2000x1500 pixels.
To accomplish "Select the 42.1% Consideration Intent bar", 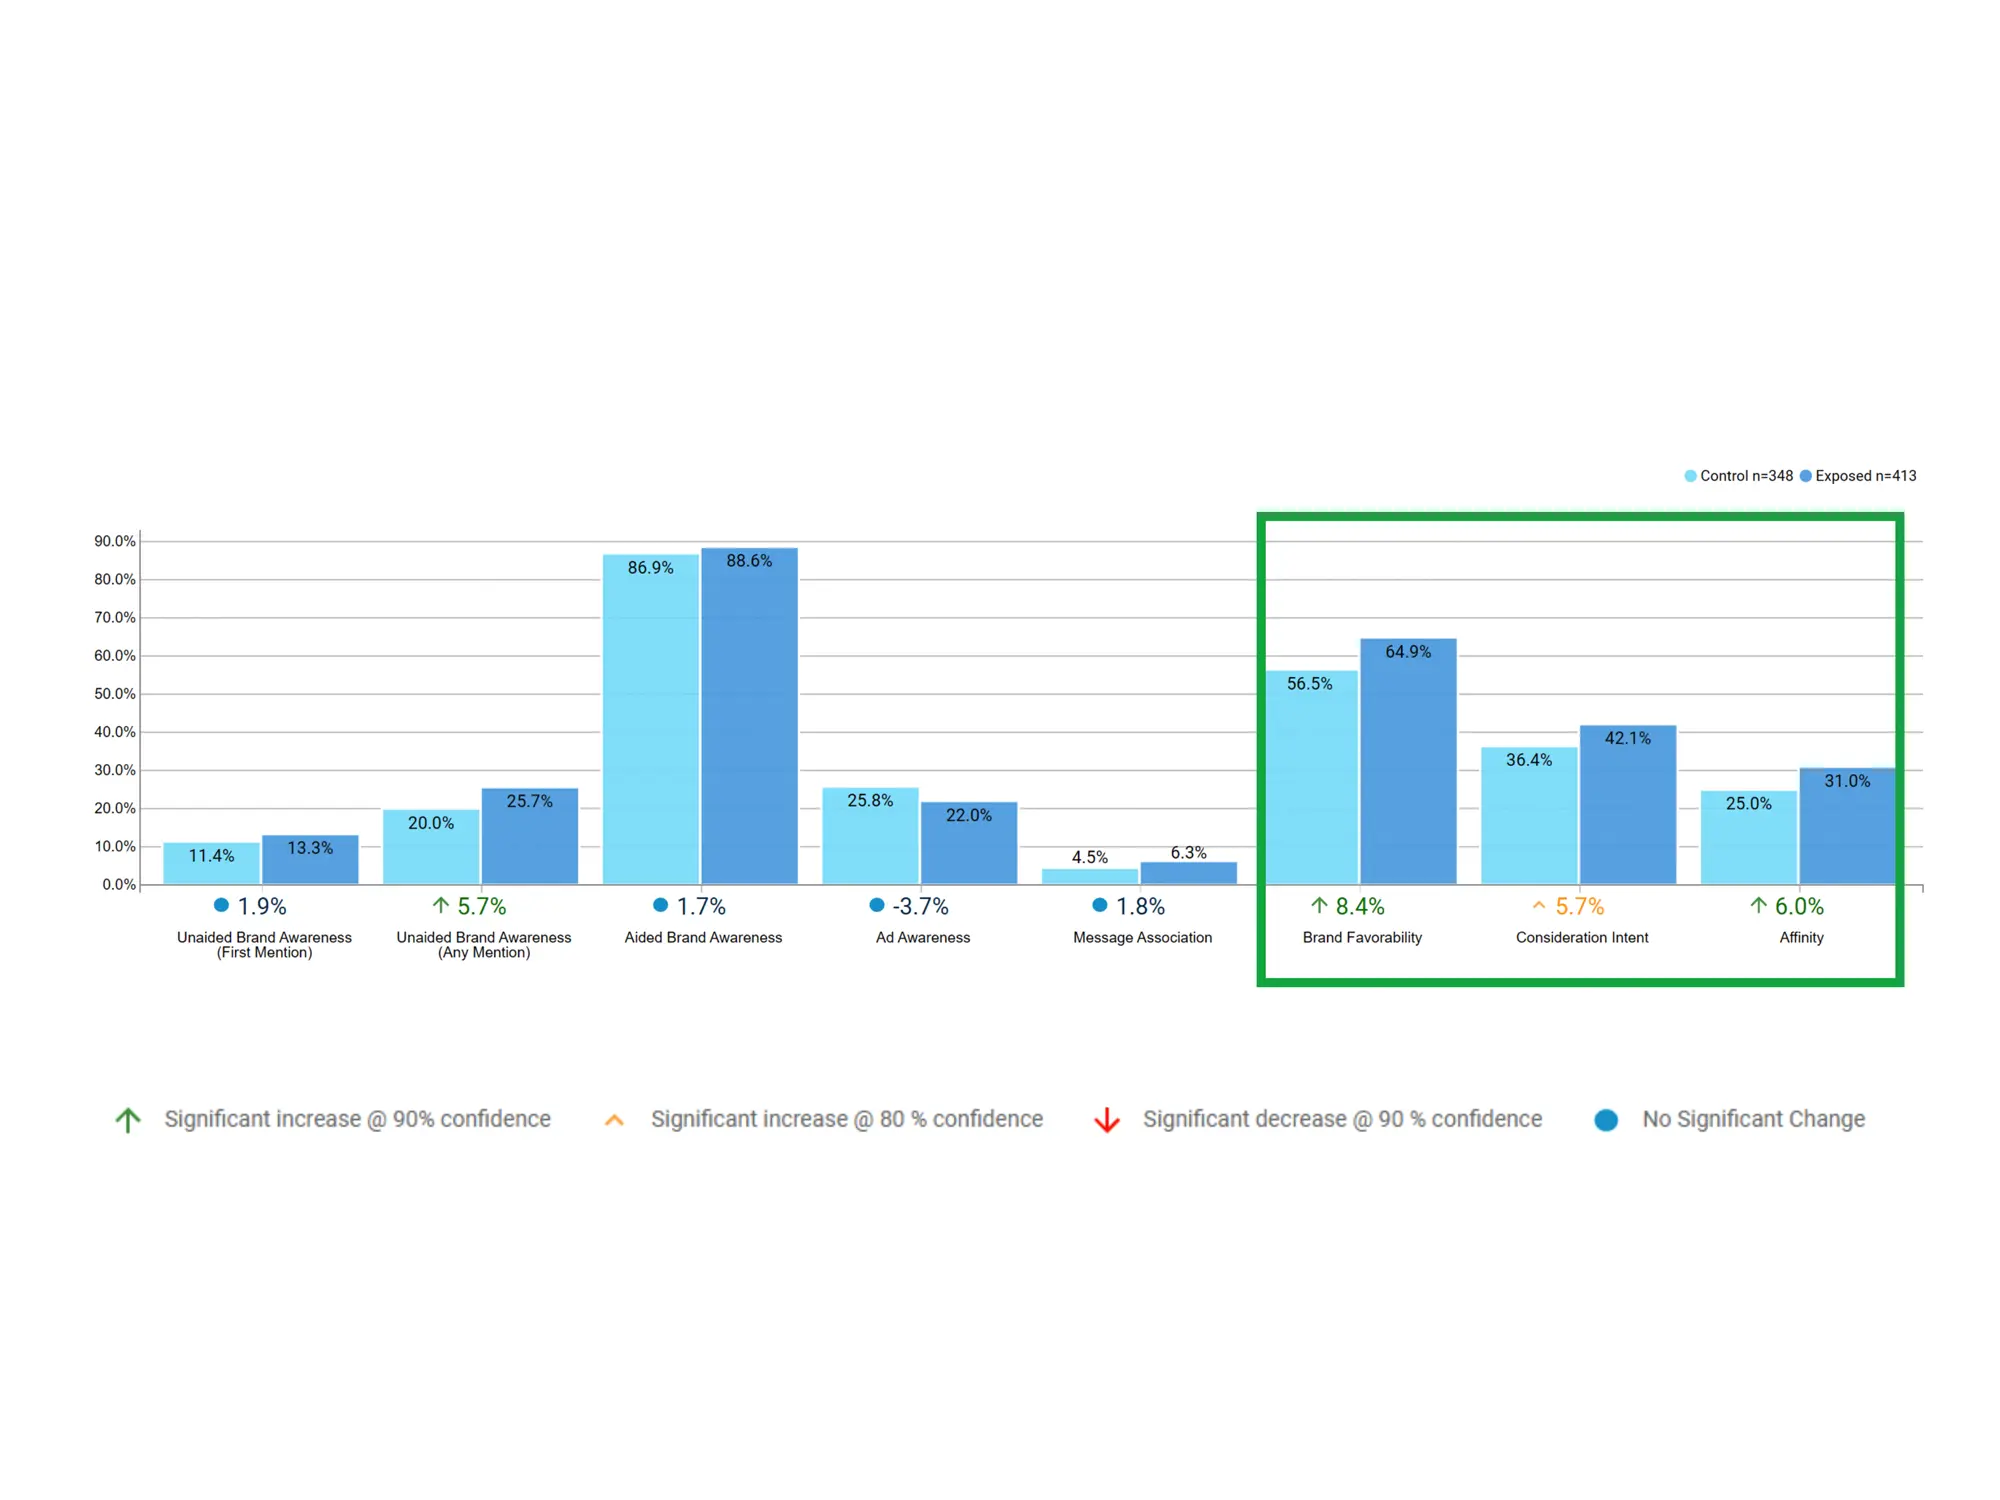I will pos(1627,804).
